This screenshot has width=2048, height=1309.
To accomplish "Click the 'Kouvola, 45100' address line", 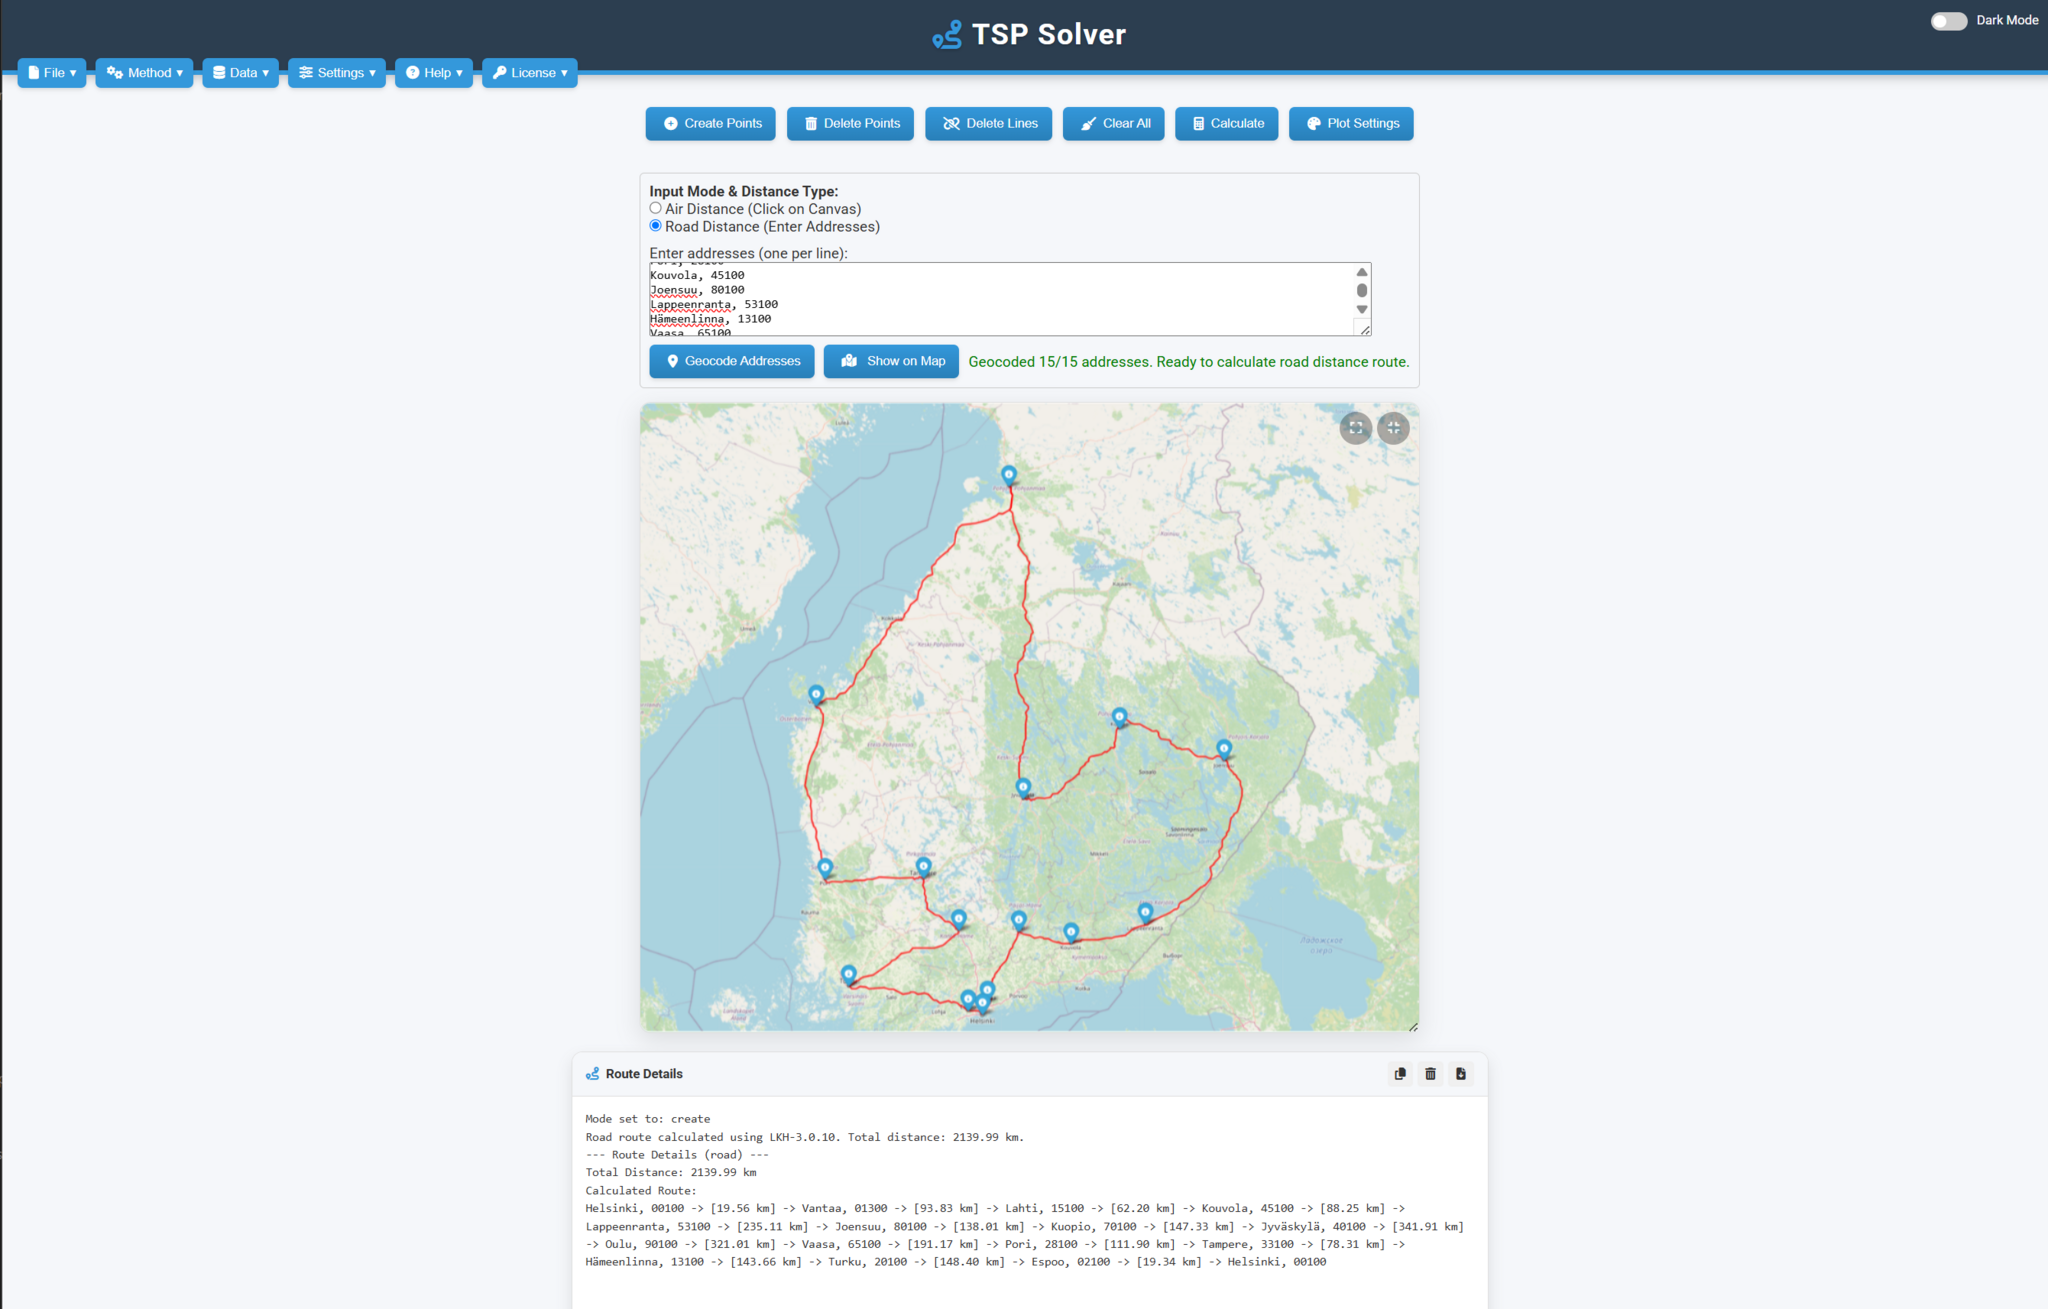I will (697, 275).
